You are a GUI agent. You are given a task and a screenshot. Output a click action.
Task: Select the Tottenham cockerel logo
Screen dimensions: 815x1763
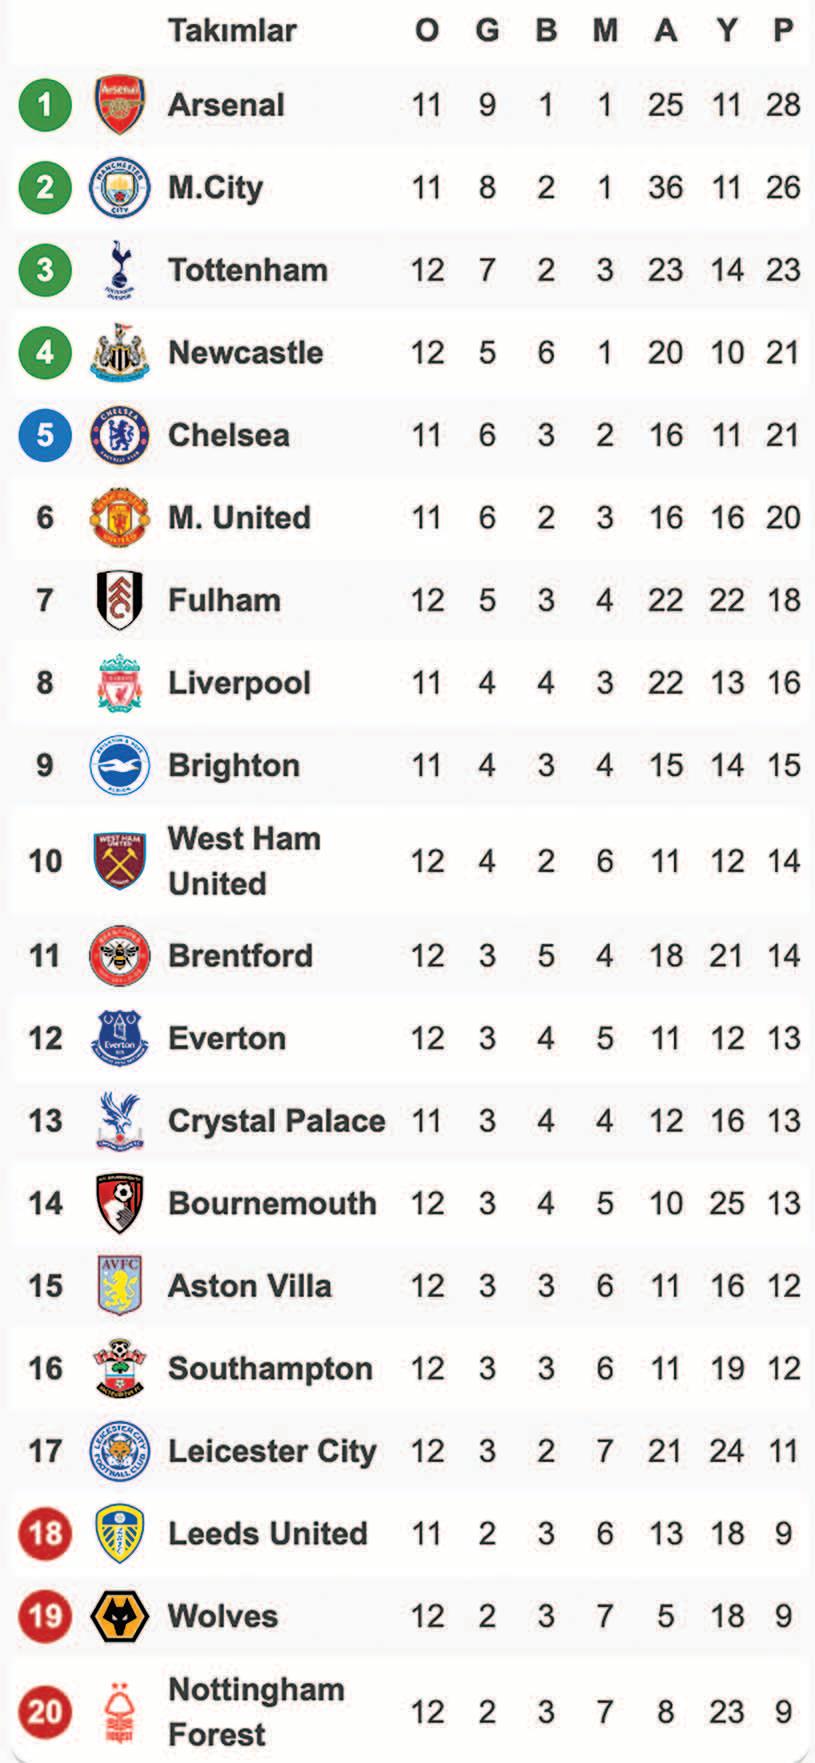[120, 270]
